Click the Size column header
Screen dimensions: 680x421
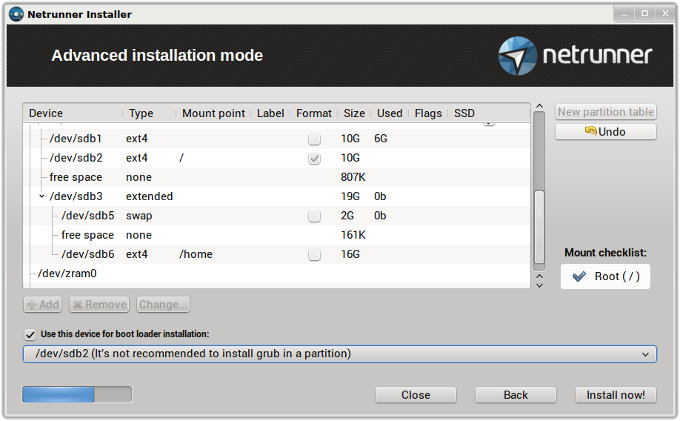coord(354,114)
